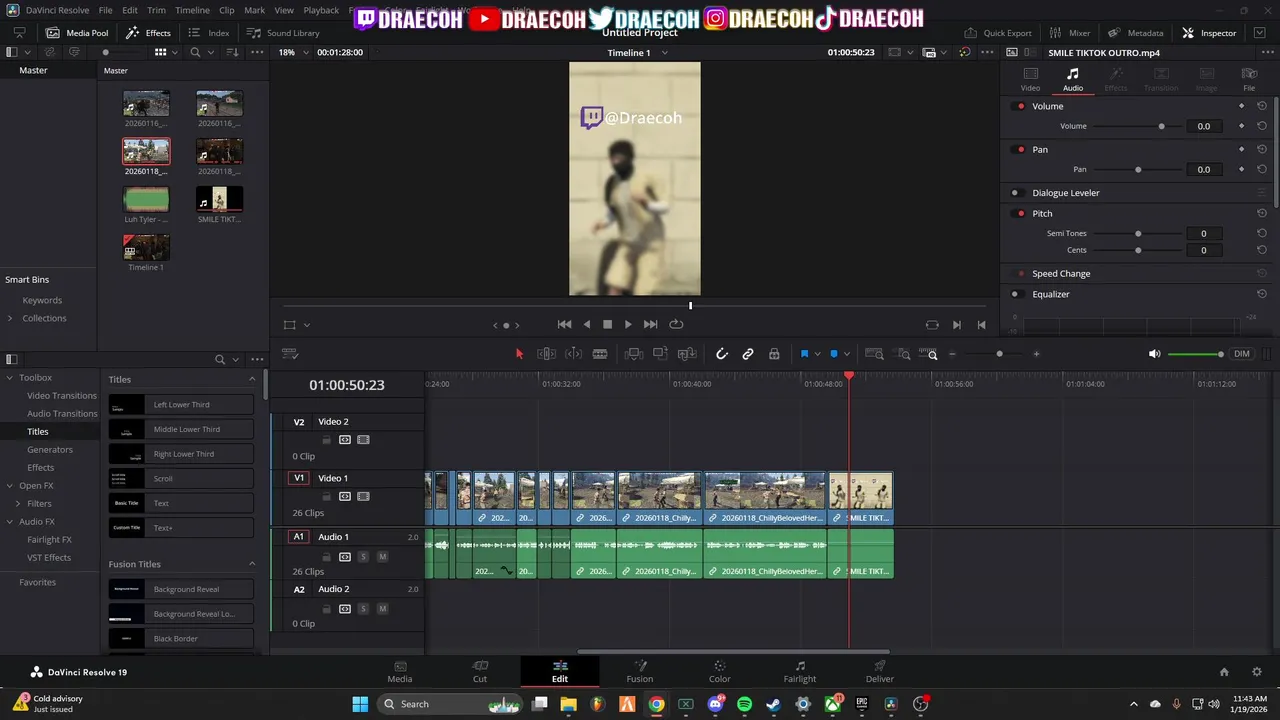The height and width of the screenshot is (720, 1280).
Task: Select Inspector Audio tab
Action: [x=1072, y=79]
